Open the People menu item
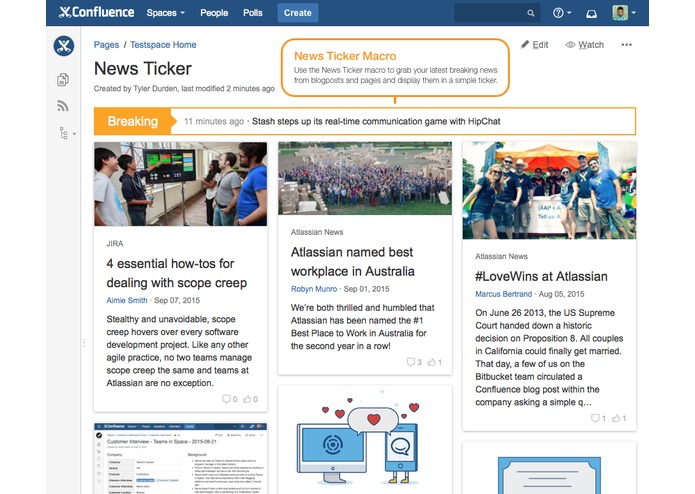Image resolution: width=695 pixels, height=494 pixels. (214, 13)
